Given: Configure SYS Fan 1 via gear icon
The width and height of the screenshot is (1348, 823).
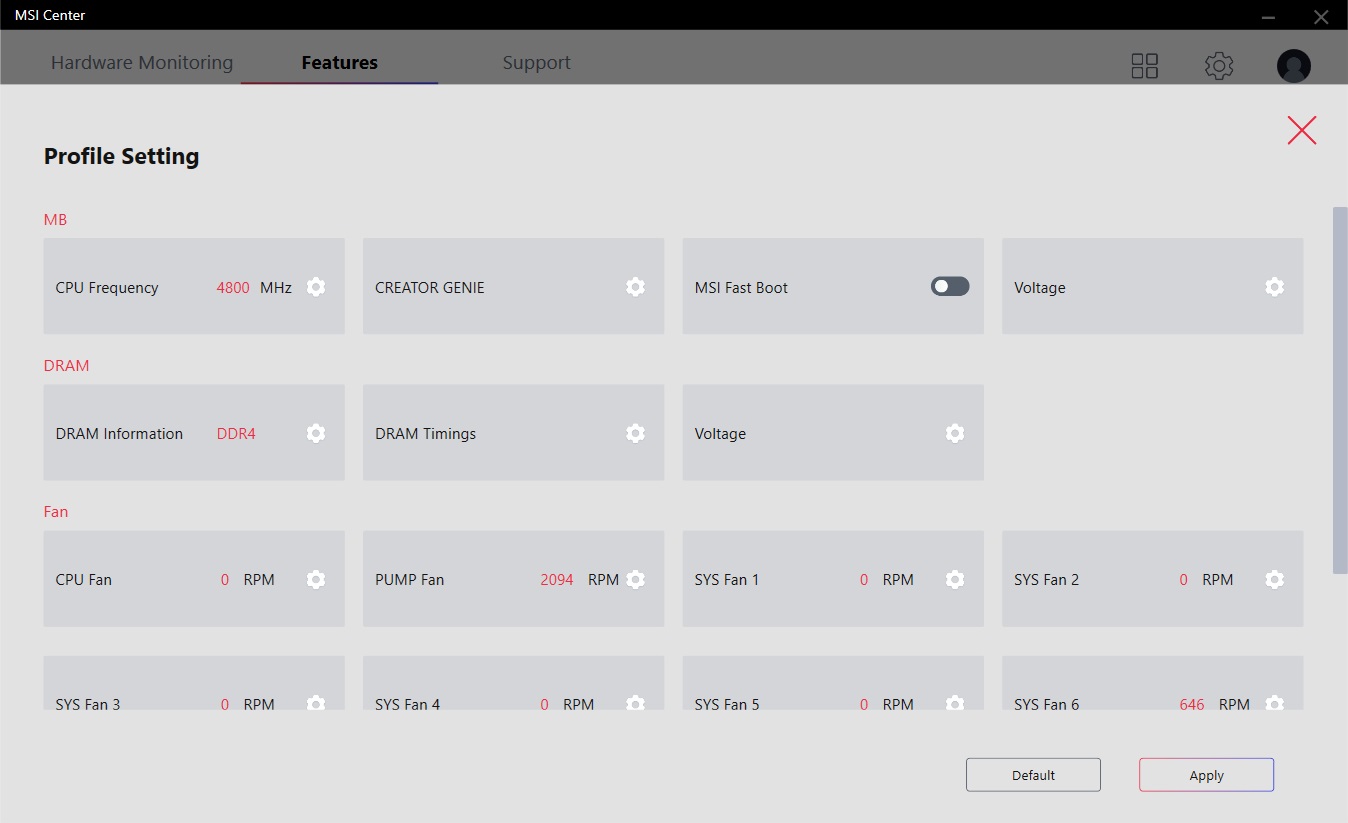Looking at the screenshot, I should pos(955,579).
